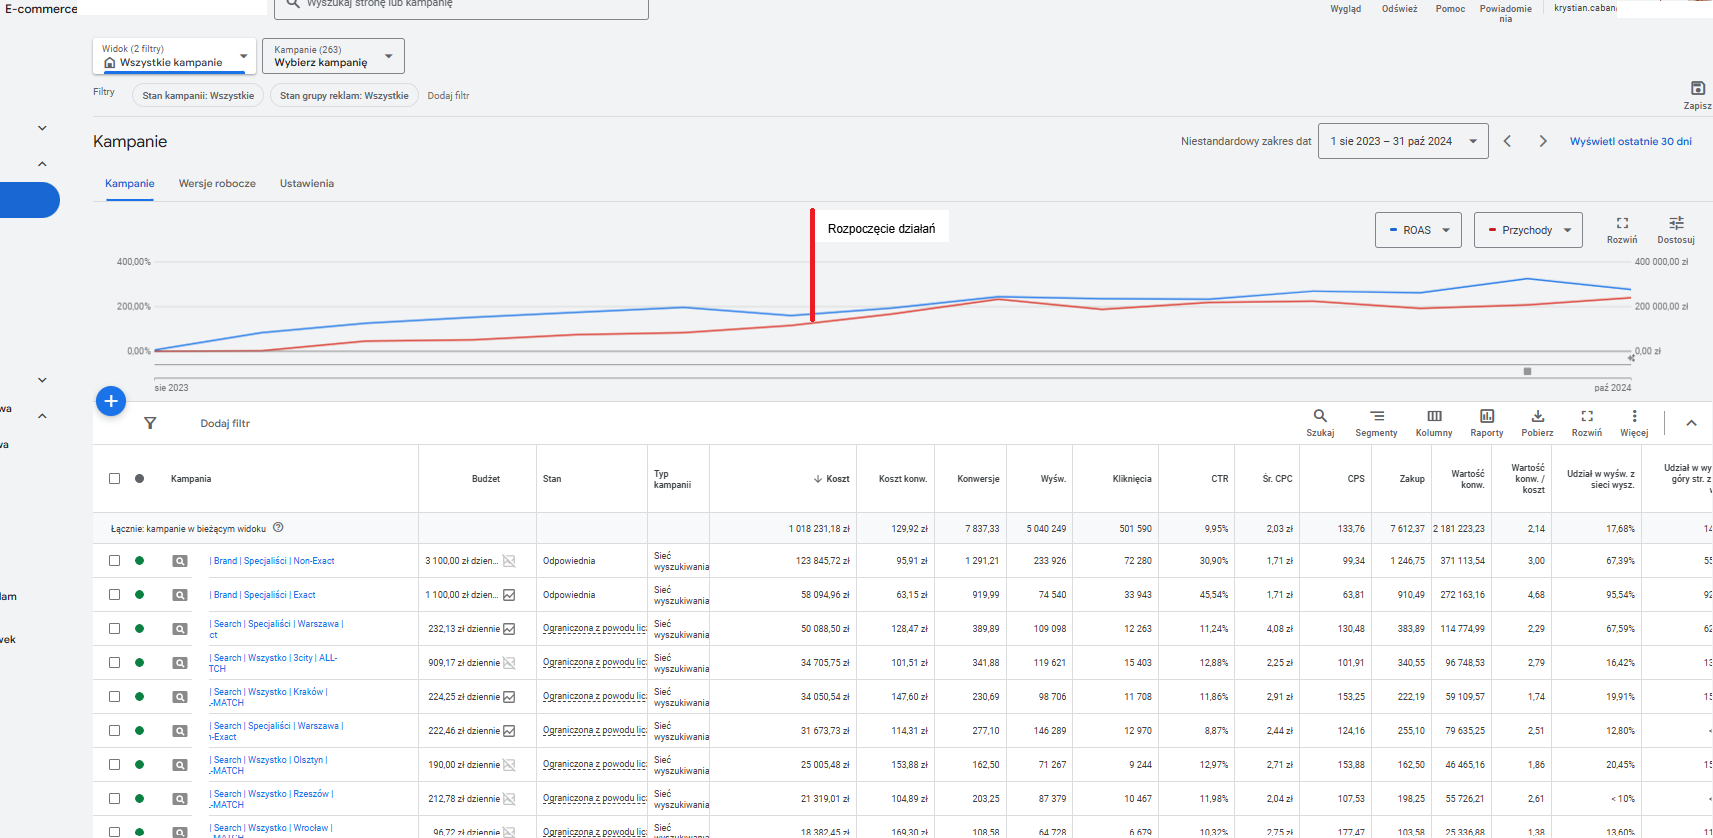Open the Widok Wszystkie kampanie dropdown
Image resolution: width=1713 pixels, height=838 pixels.
click(x=175, y=56)
